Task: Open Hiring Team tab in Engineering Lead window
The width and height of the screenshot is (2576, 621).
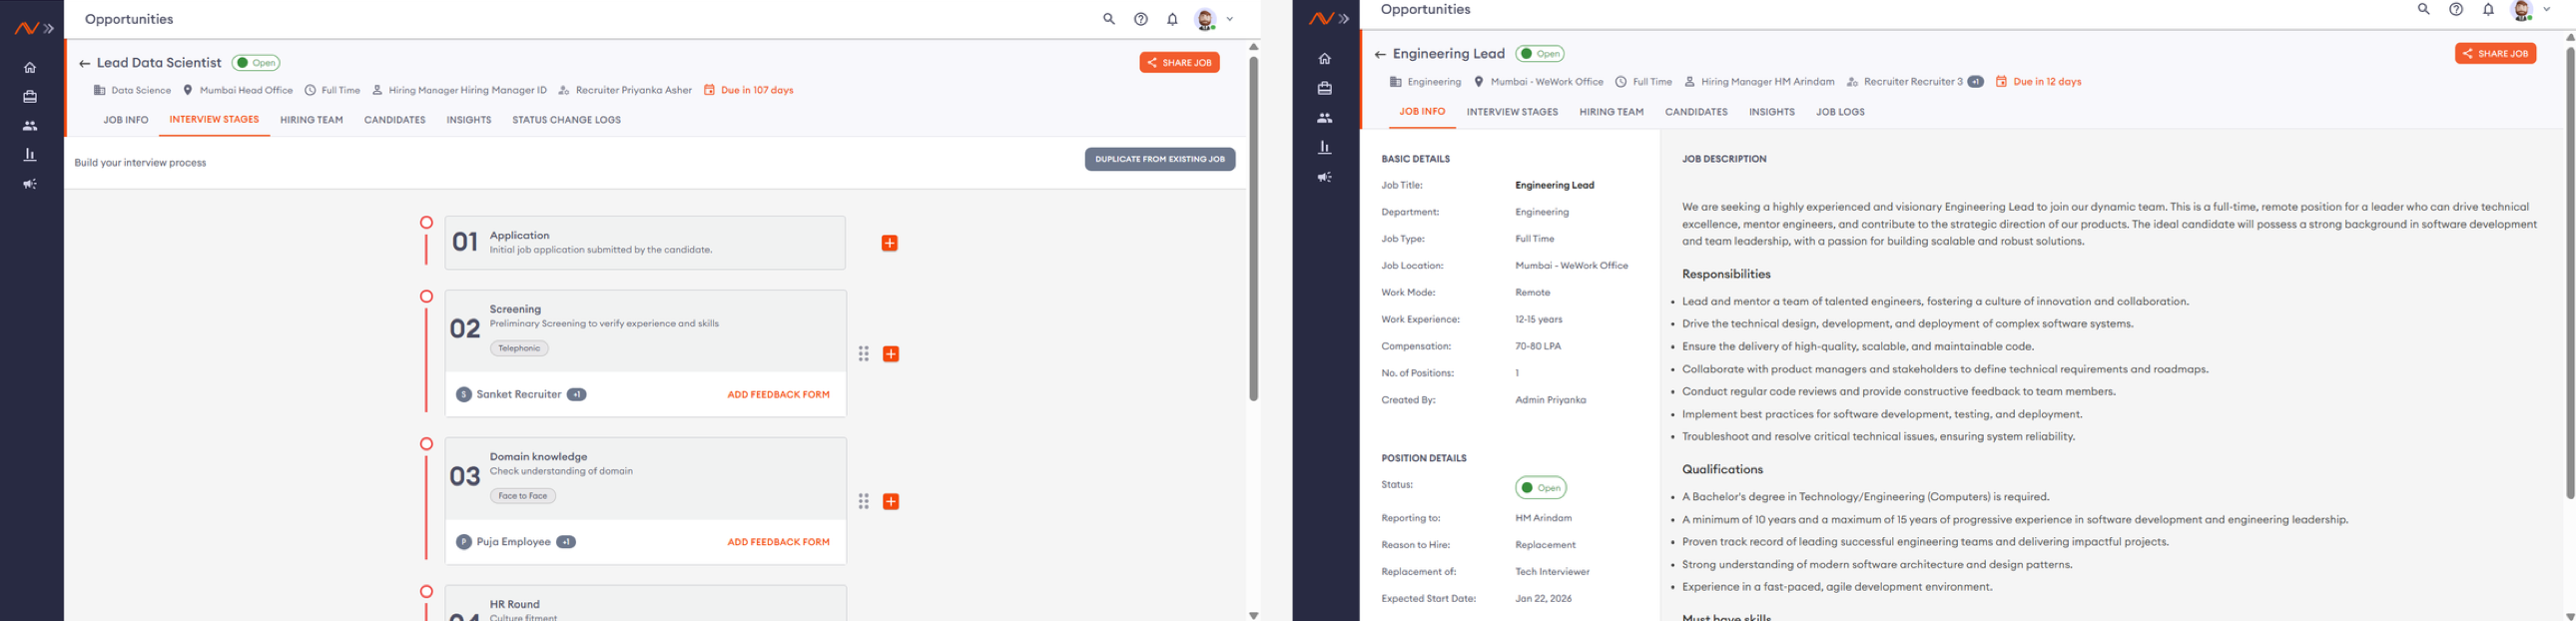Action: pyautogui.click(x=1611, y=112)
